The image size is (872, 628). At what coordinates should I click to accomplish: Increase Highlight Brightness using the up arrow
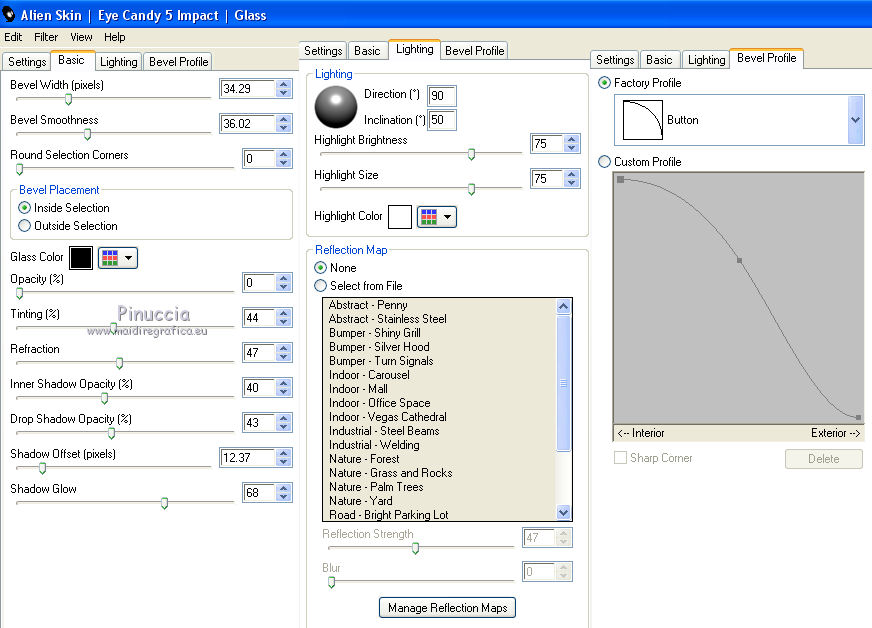[x=572, y=140]
